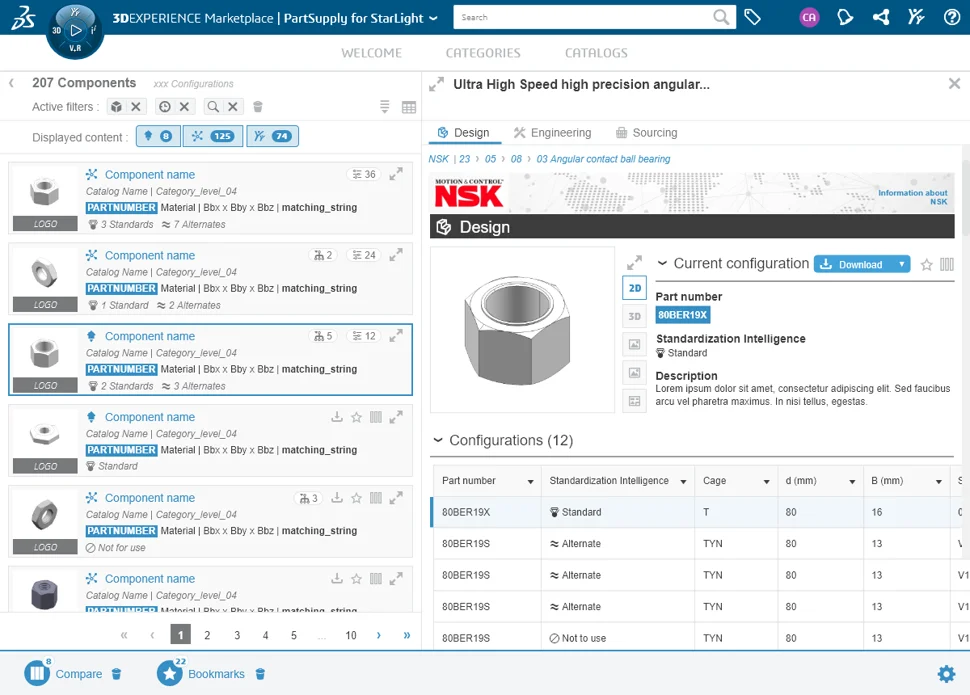970x695 pixels.
Task: Toggle the 125 parts displayed content filter
Action: 214,136
